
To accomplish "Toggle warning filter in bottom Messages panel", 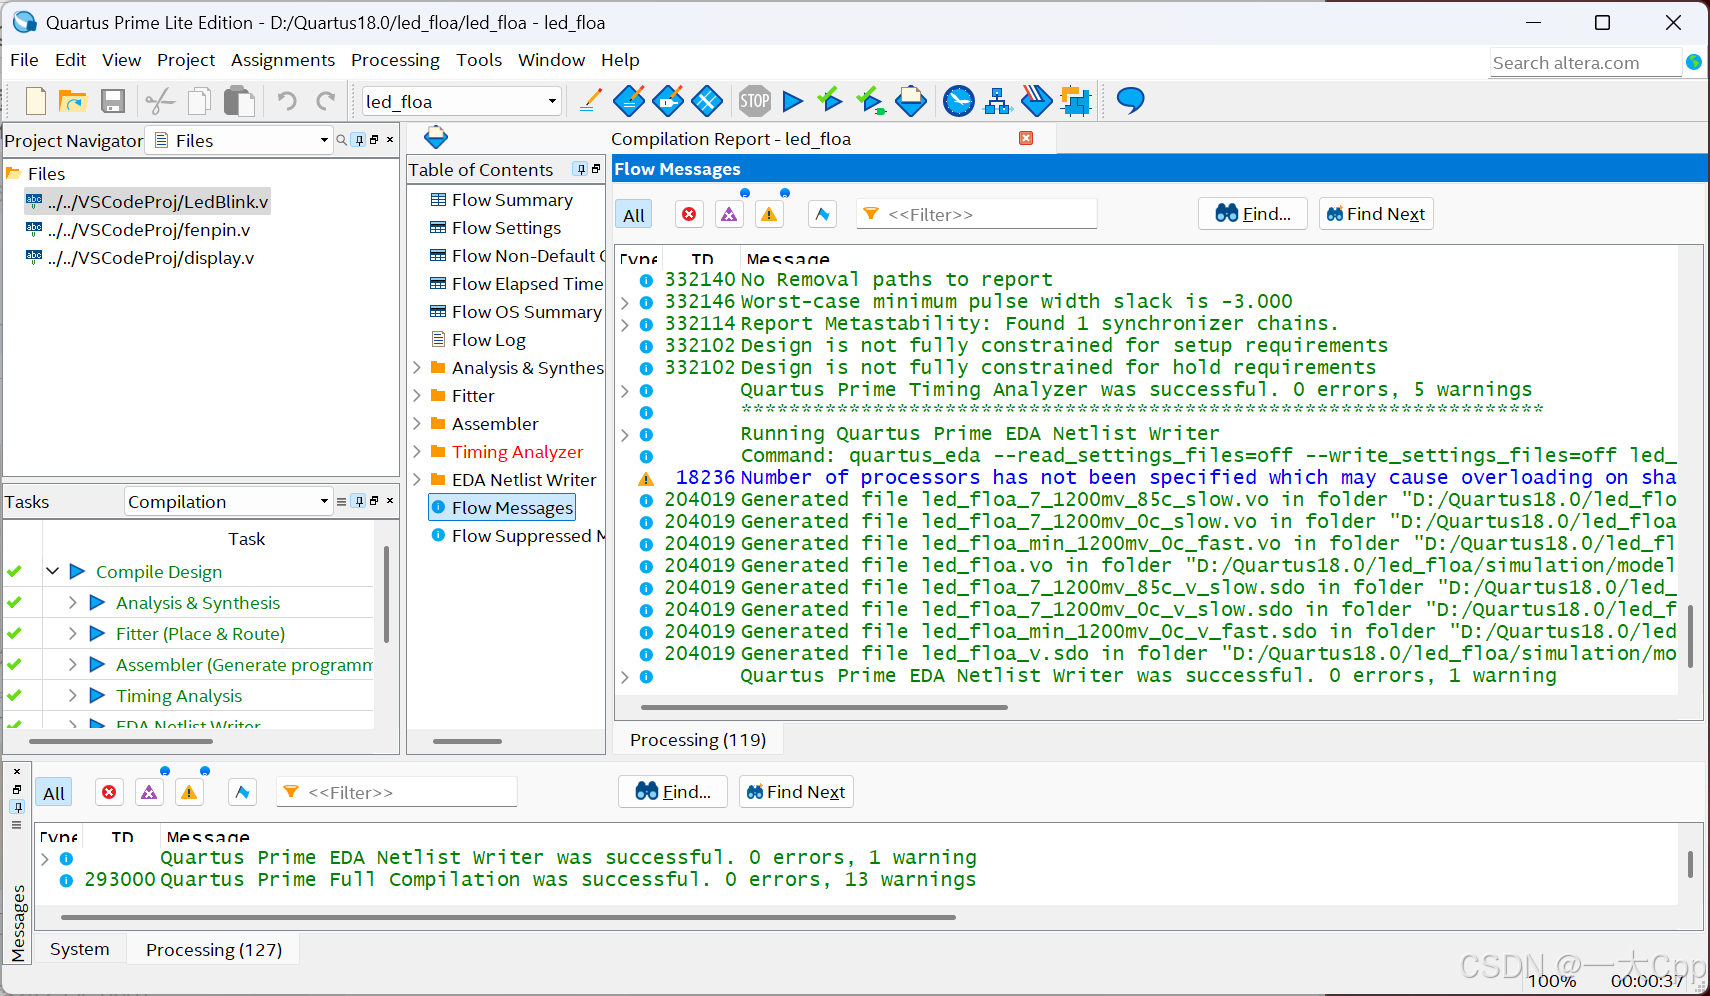I will click(189, 792).
